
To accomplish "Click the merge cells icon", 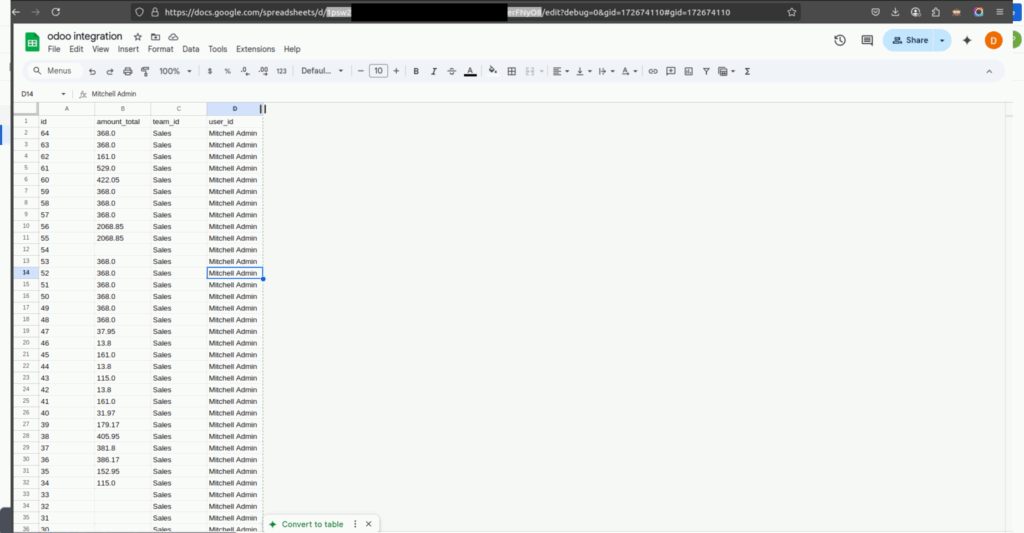I will (530, 71).
